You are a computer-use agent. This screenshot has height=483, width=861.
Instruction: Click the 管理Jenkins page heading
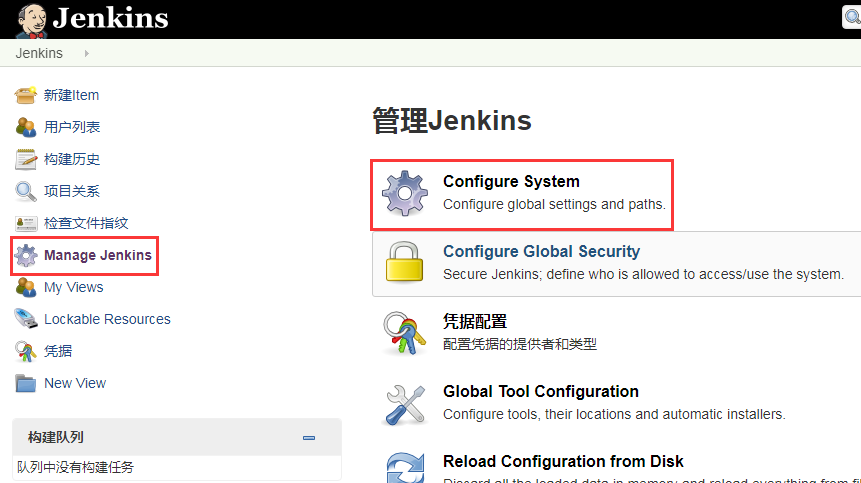click(452, 120)
